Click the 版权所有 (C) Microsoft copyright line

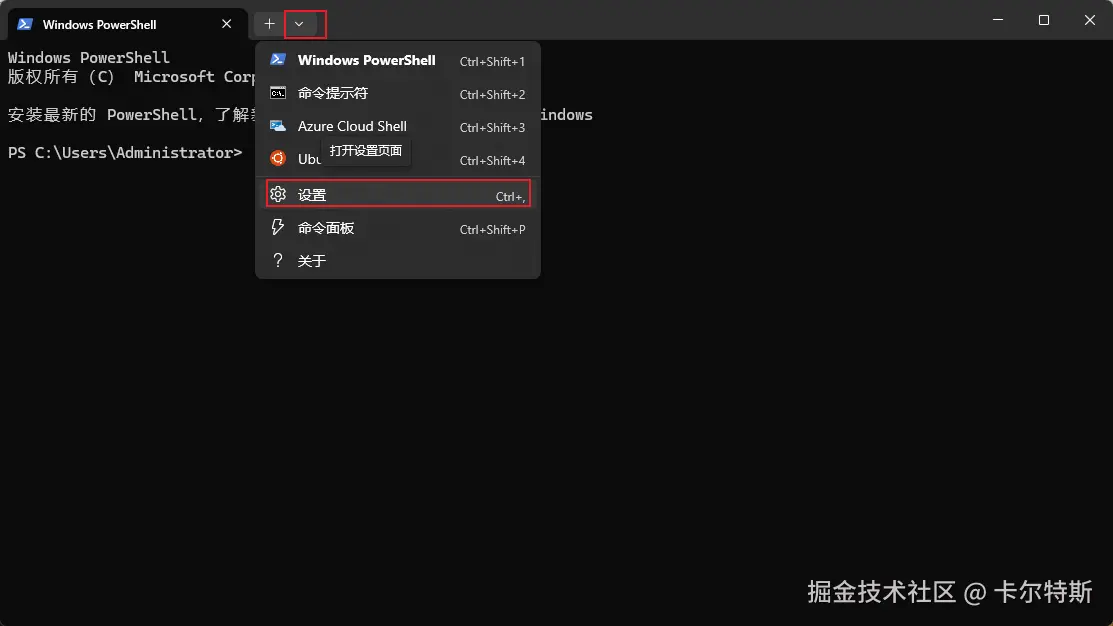pyautogui.click(x=131, y=77)
